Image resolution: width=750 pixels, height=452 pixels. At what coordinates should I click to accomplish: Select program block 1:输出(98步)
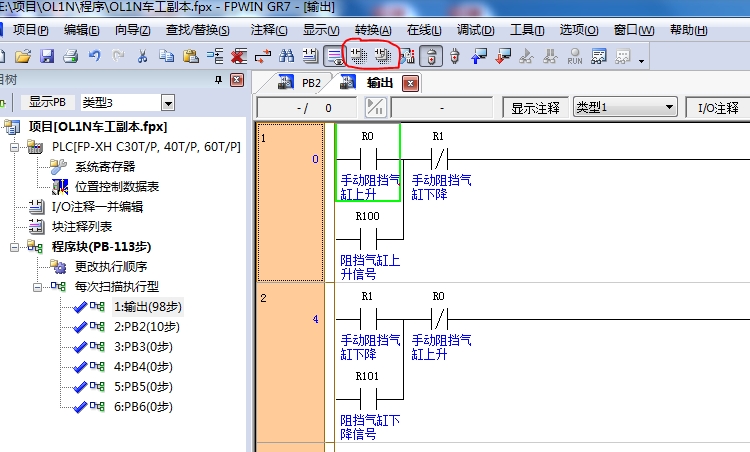click(x=148, y=307)
